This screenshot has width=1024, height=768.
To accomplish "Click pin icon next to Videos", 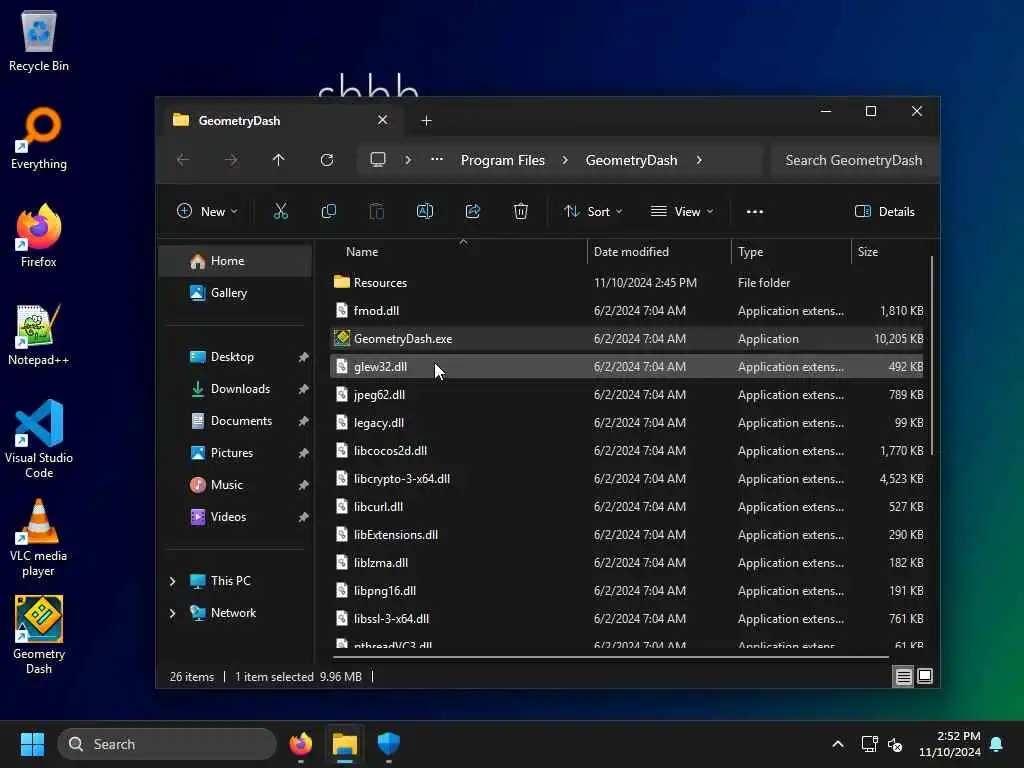I will pos(304,517).
